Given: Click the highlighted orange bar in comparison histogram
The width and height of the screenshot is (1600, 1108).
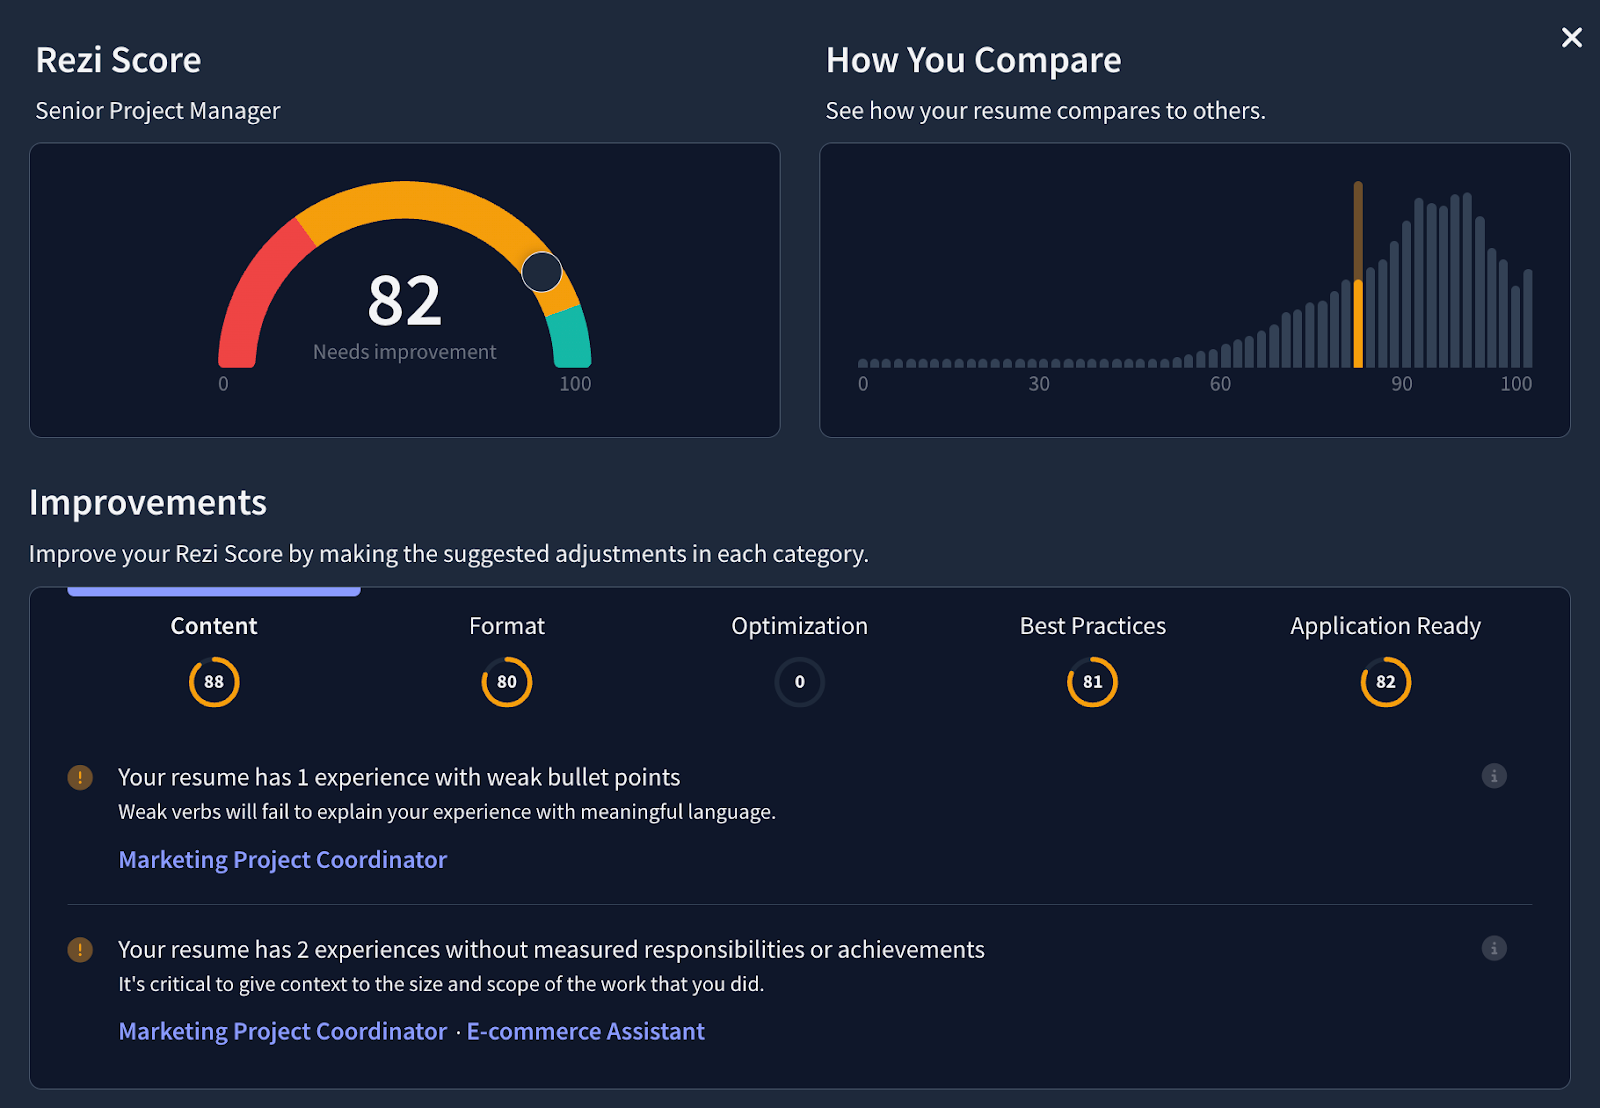Looking at the screenshot, I should [x=1358, y=275].
